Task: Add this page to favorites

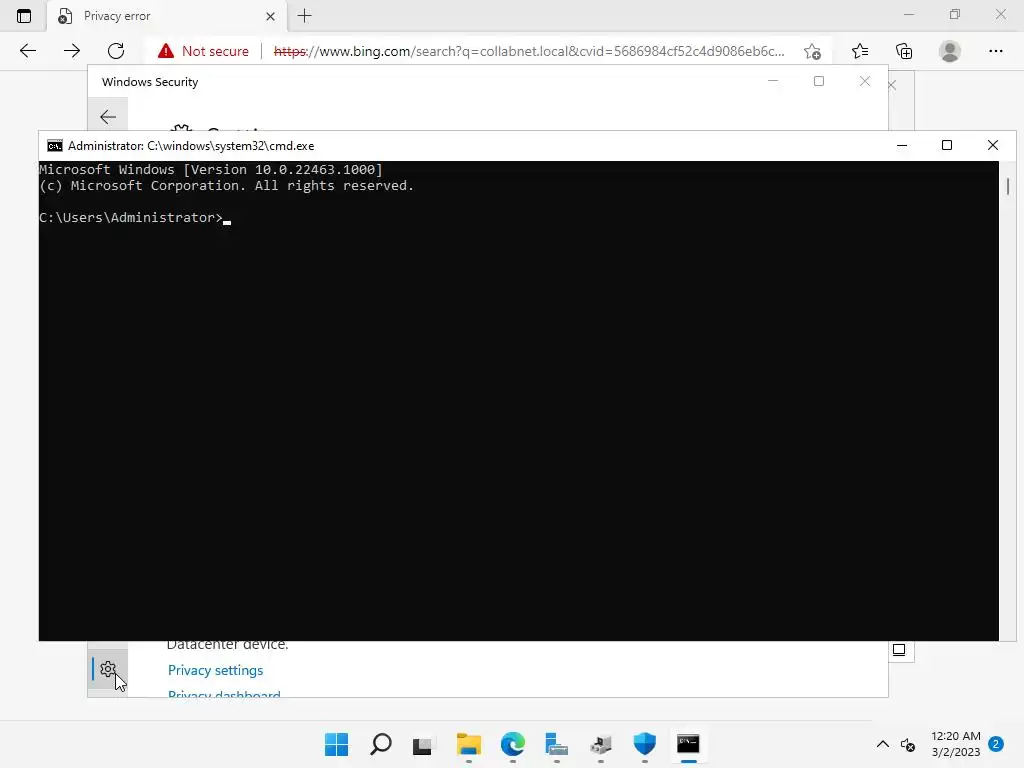Action: pyautogui.click(x=812, y=51)
